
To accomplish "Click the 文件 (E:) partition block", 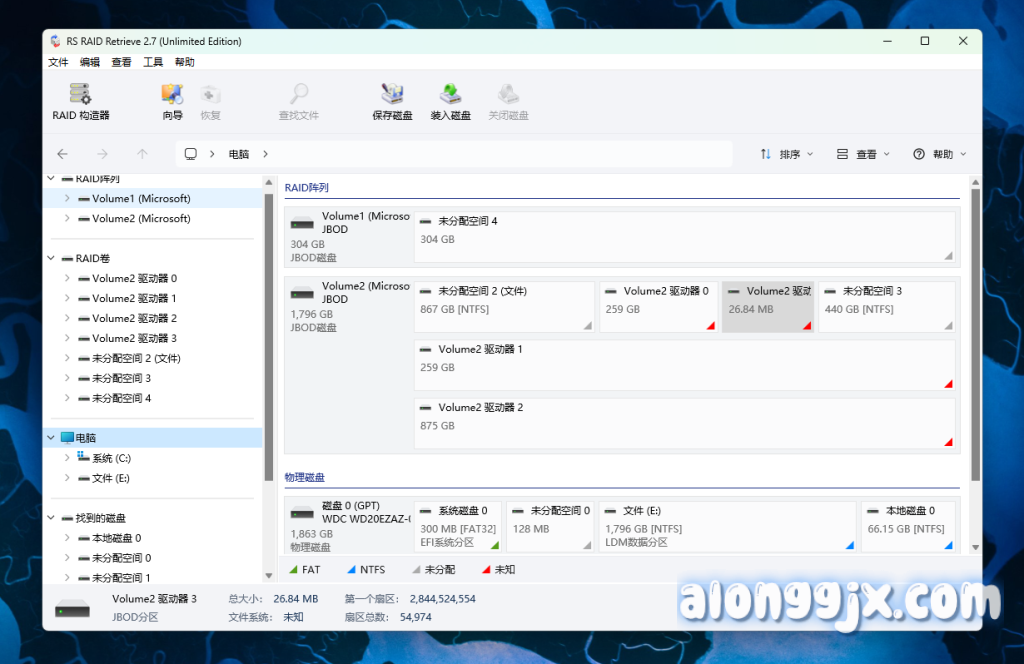I will point(727,525).
